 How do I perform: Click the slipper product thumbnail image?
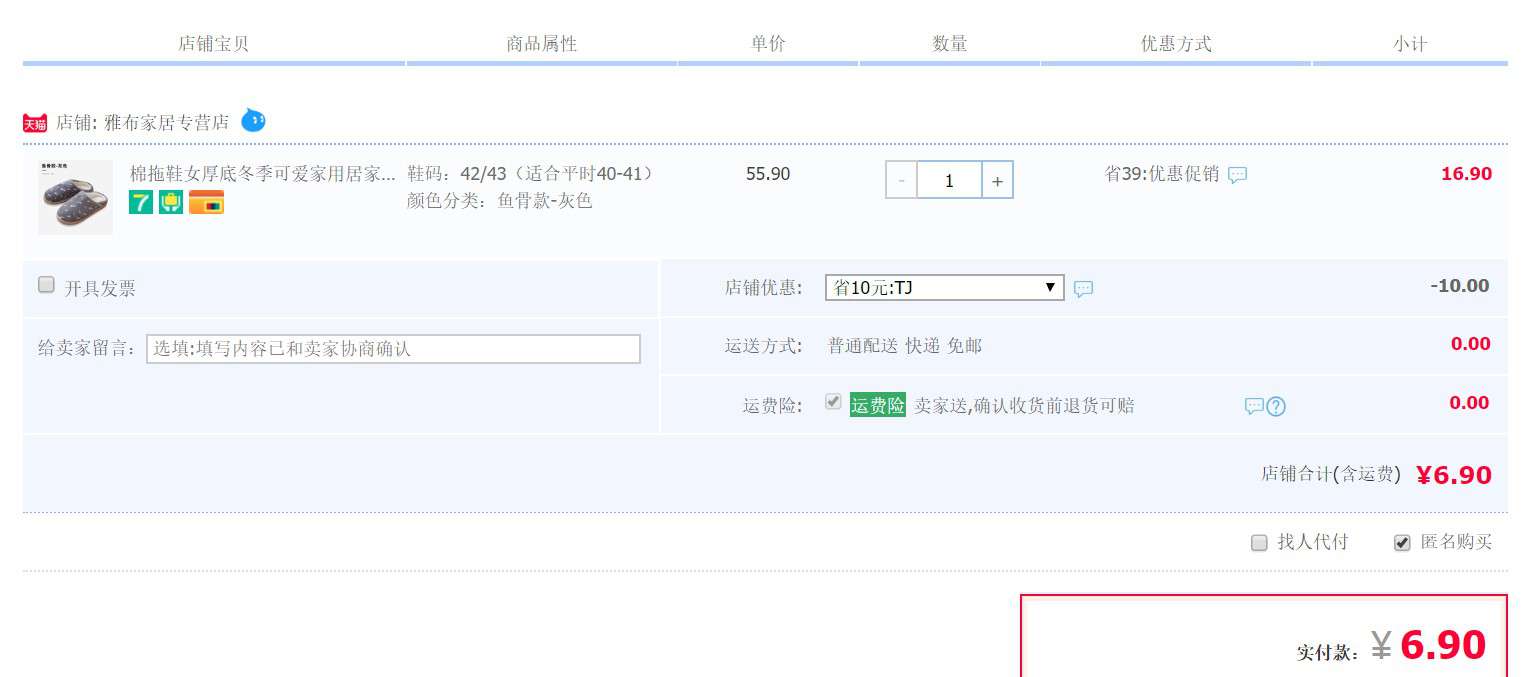[x=74, y=196]
